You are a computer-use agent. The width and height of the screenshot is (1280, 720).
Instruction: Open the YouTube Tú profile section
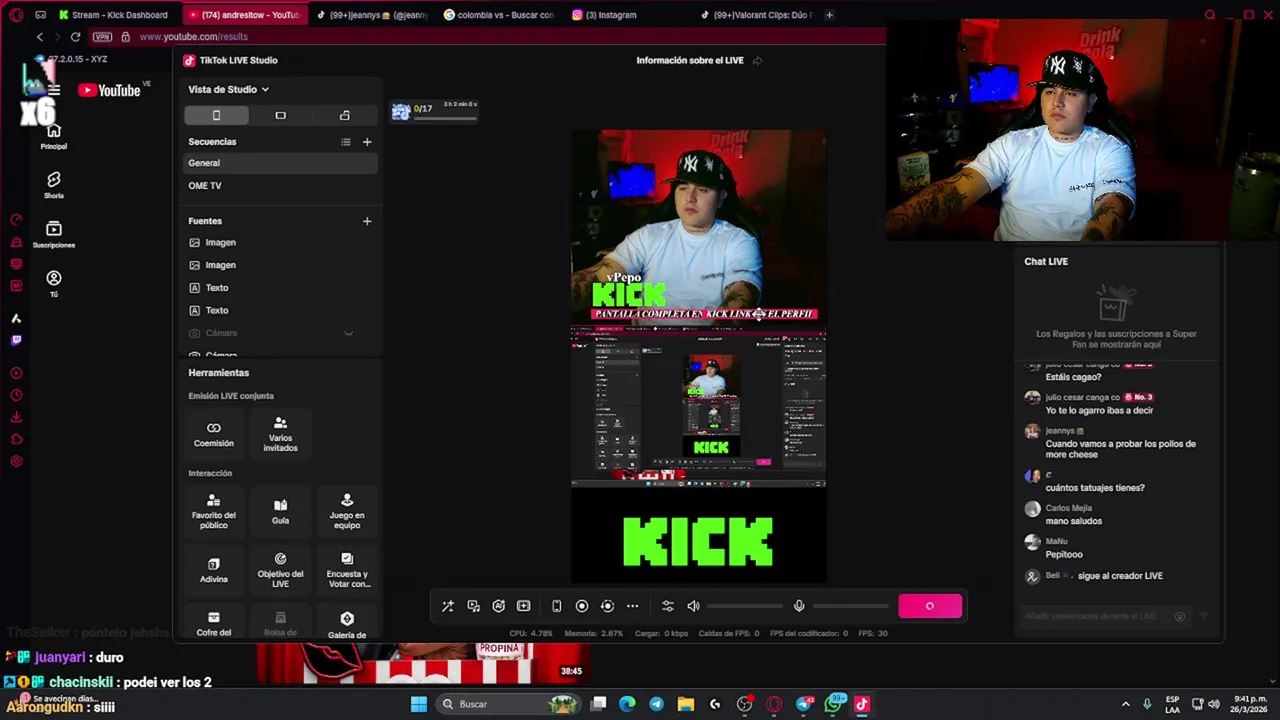coord(54,283)
